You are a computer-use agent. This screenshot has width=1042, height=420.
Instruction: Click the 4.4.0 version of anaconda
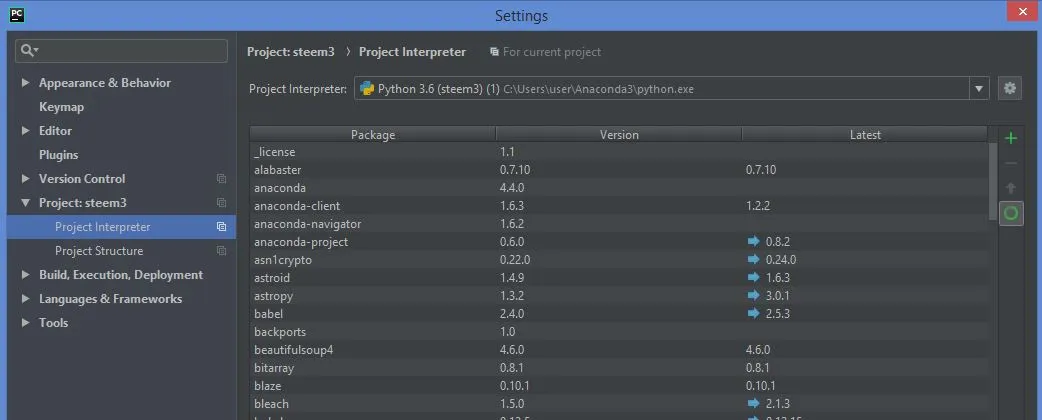[512, 188]
